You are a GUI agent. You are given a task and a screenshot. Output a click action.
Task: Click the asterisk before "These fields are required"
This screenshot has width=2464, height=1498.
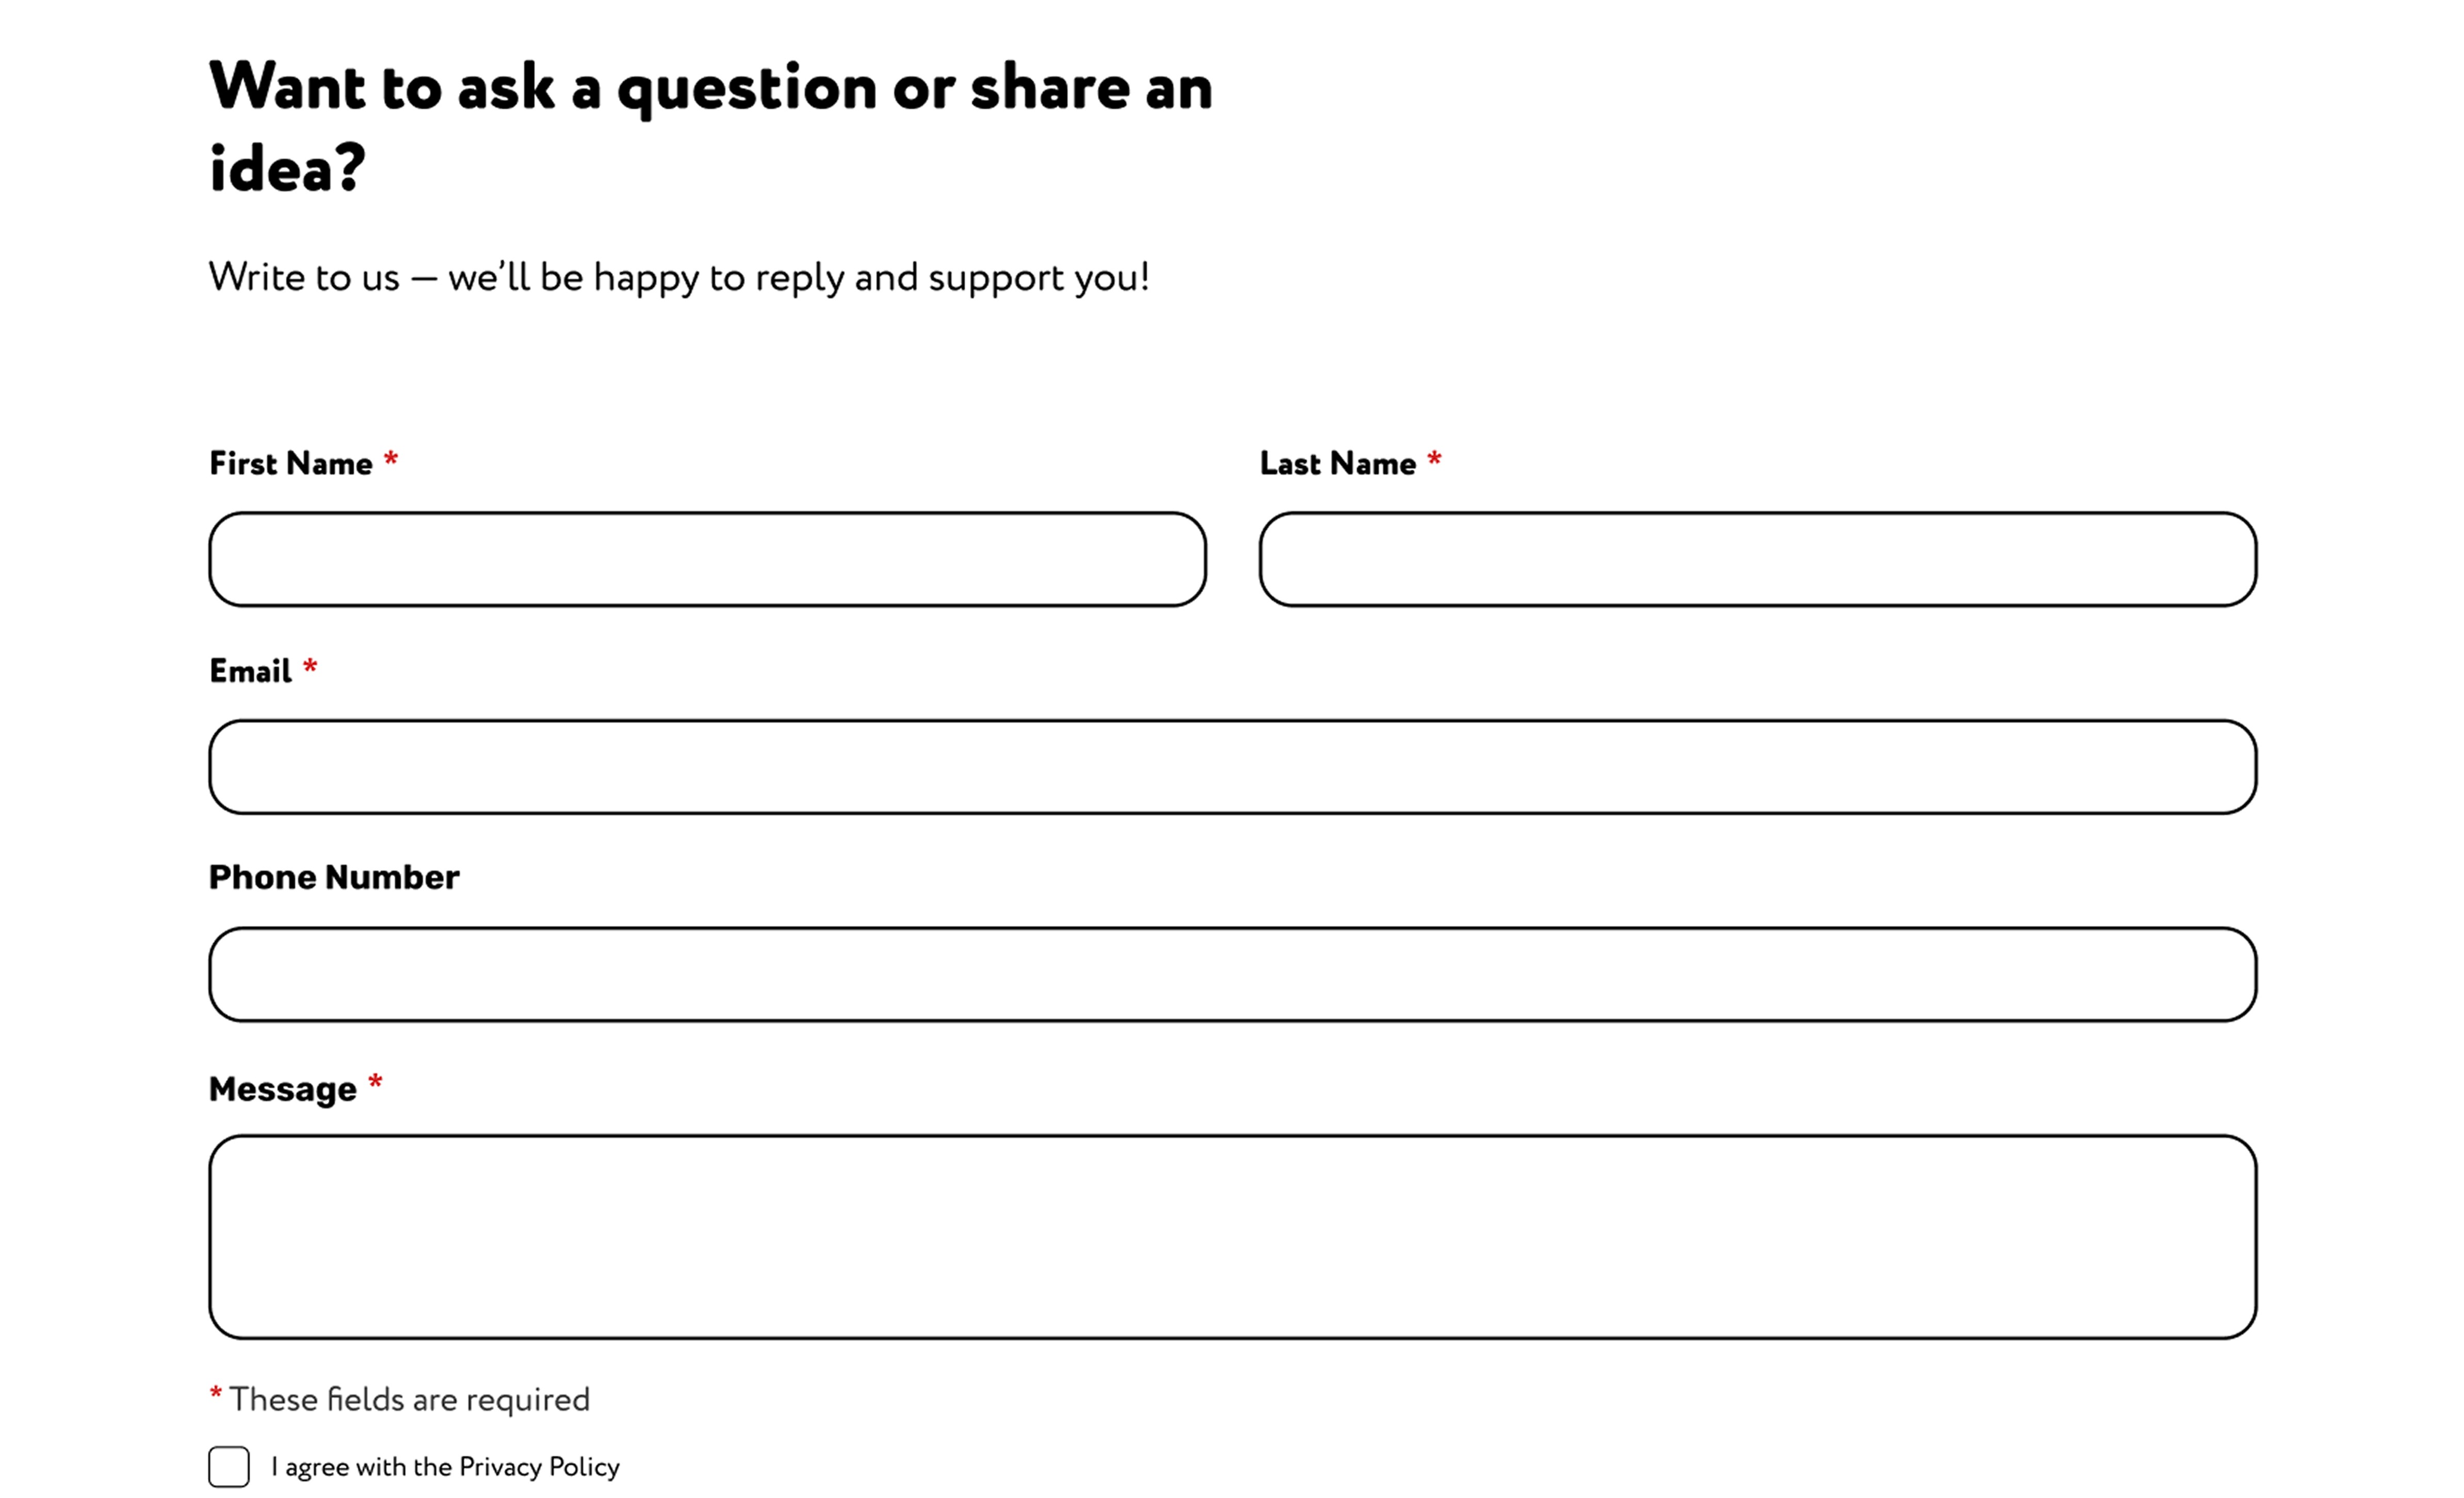click(215, 1394)
